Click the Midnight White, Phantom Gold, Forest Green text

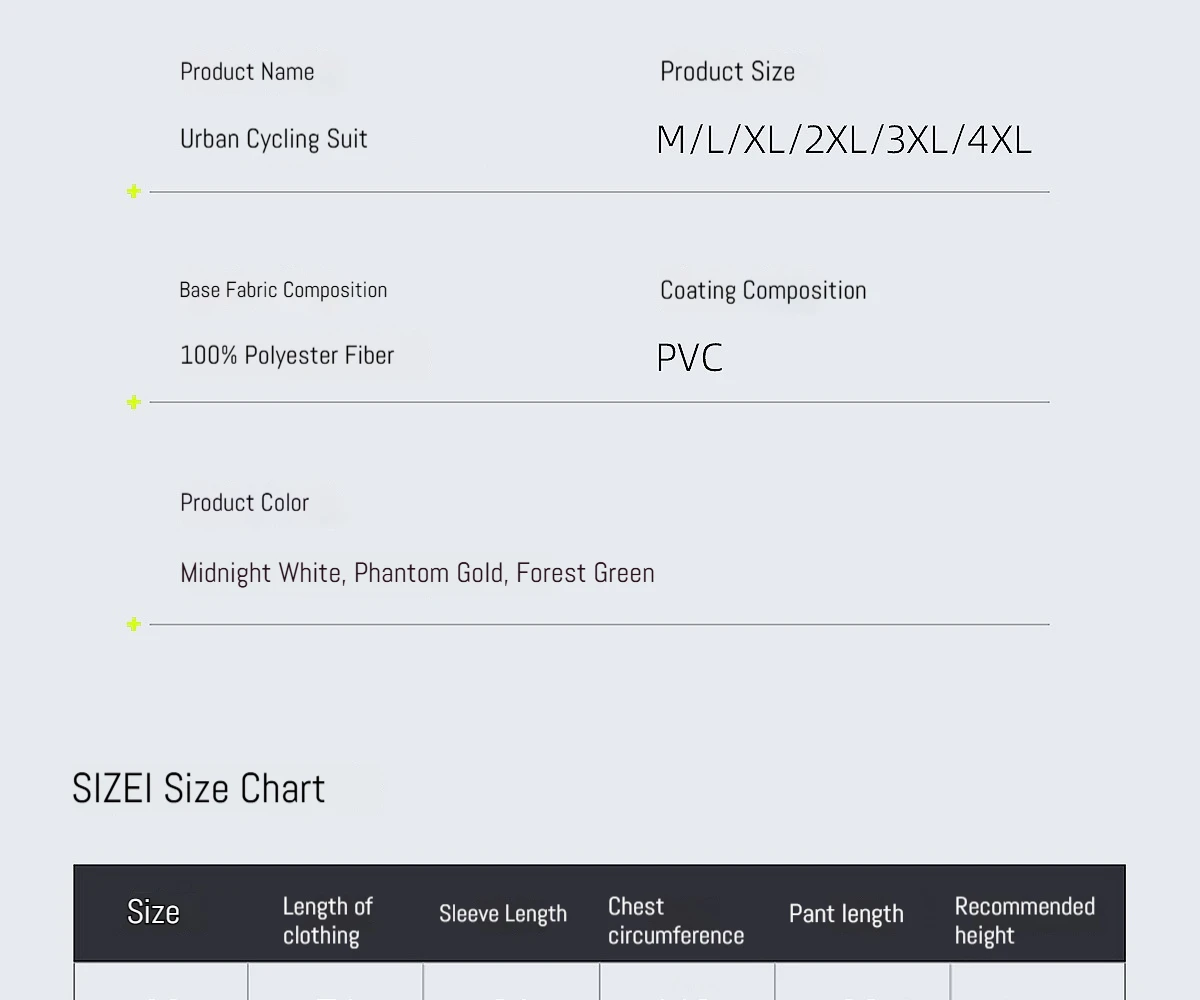[x=417, y=573]
